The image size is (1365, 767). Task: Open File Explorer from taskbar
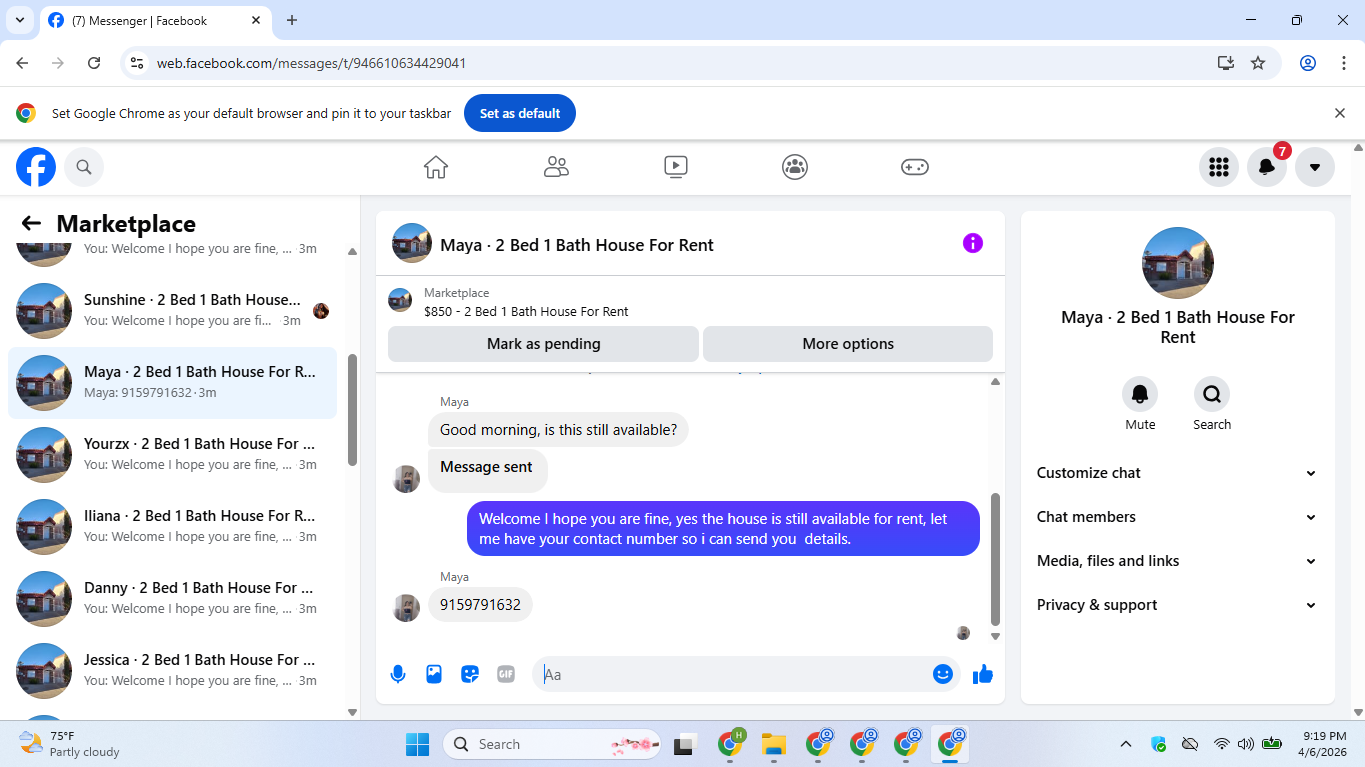tap(774, 744)
